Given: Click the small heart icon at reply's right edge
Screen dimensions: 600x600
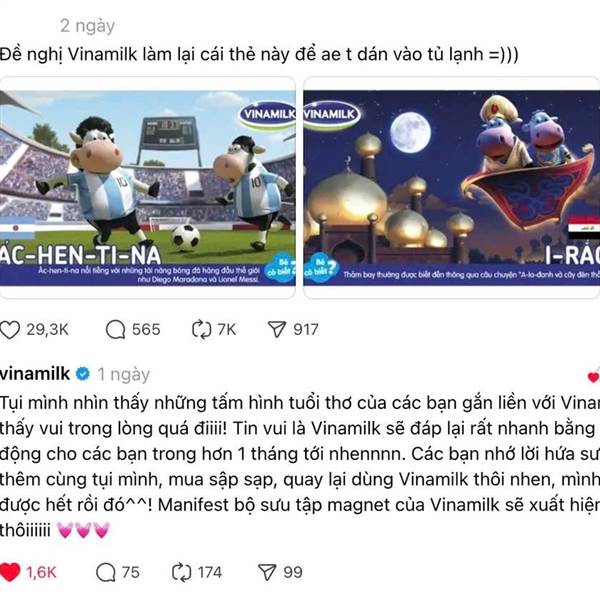Looking at the screenshot, I should tap(593, 377).
